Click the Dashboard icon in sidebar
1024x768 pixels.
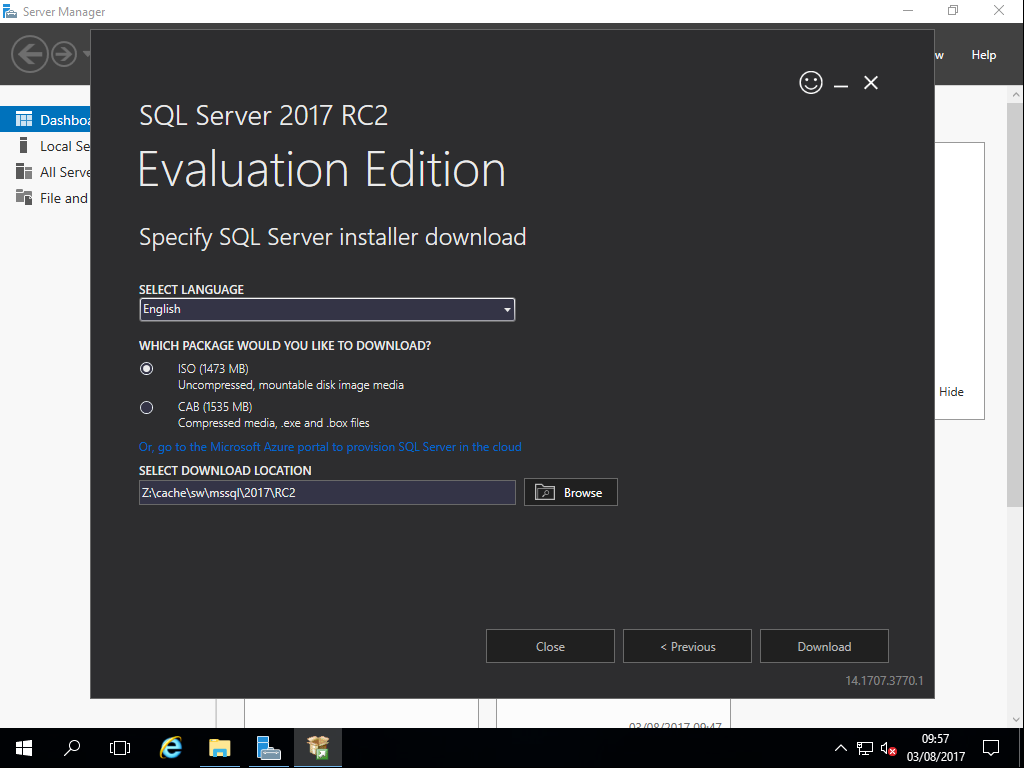coord(24,120)
